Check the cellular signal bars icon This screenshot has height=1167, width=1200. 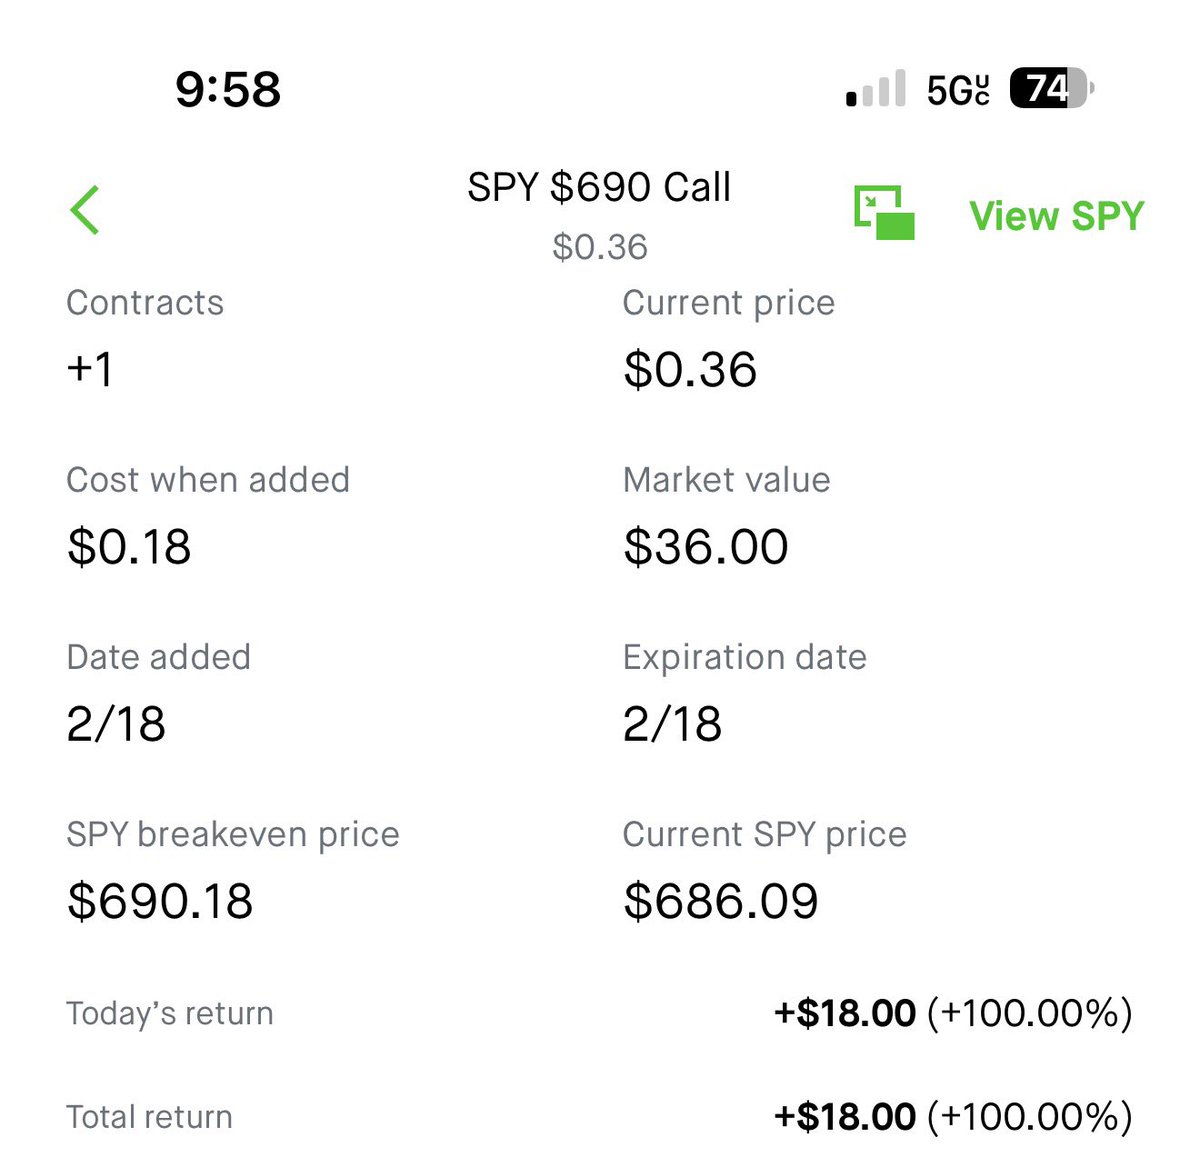(876, 88)
